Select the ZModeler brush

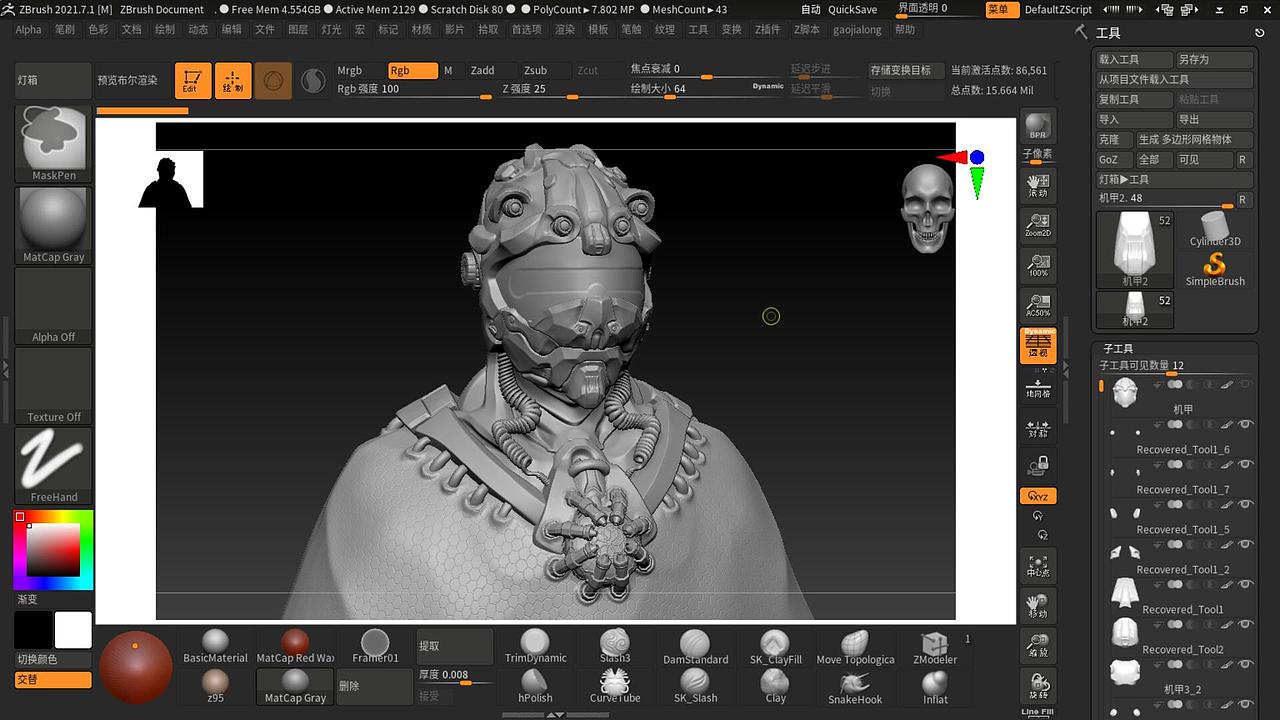click(935, 646)
